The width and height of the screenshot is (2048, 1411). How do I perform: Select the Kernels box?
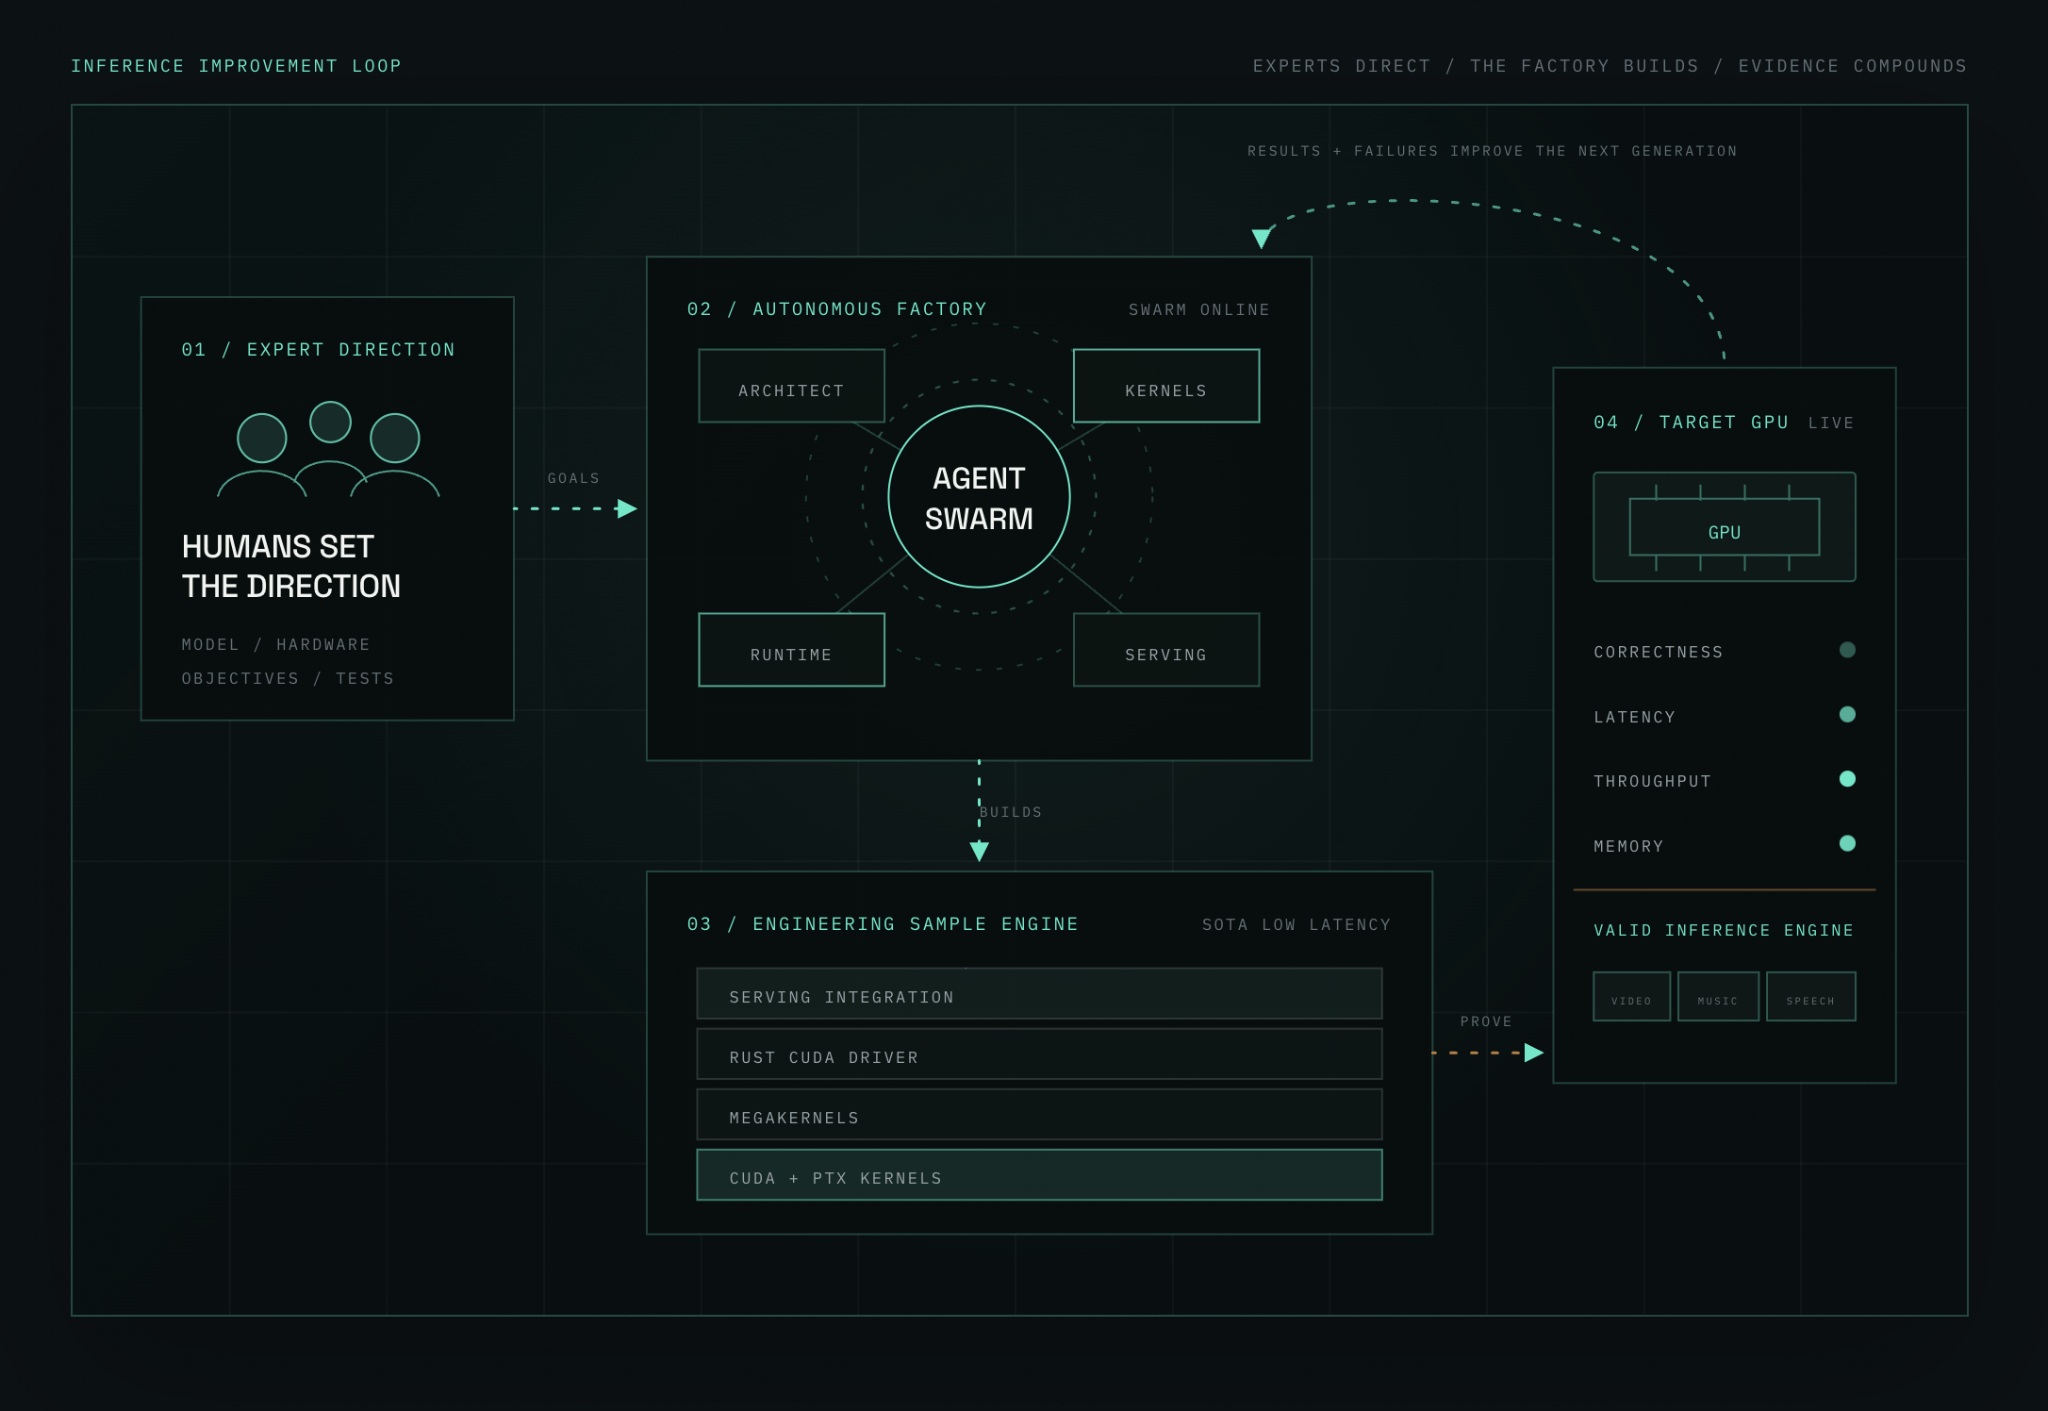click(1166, 386)
